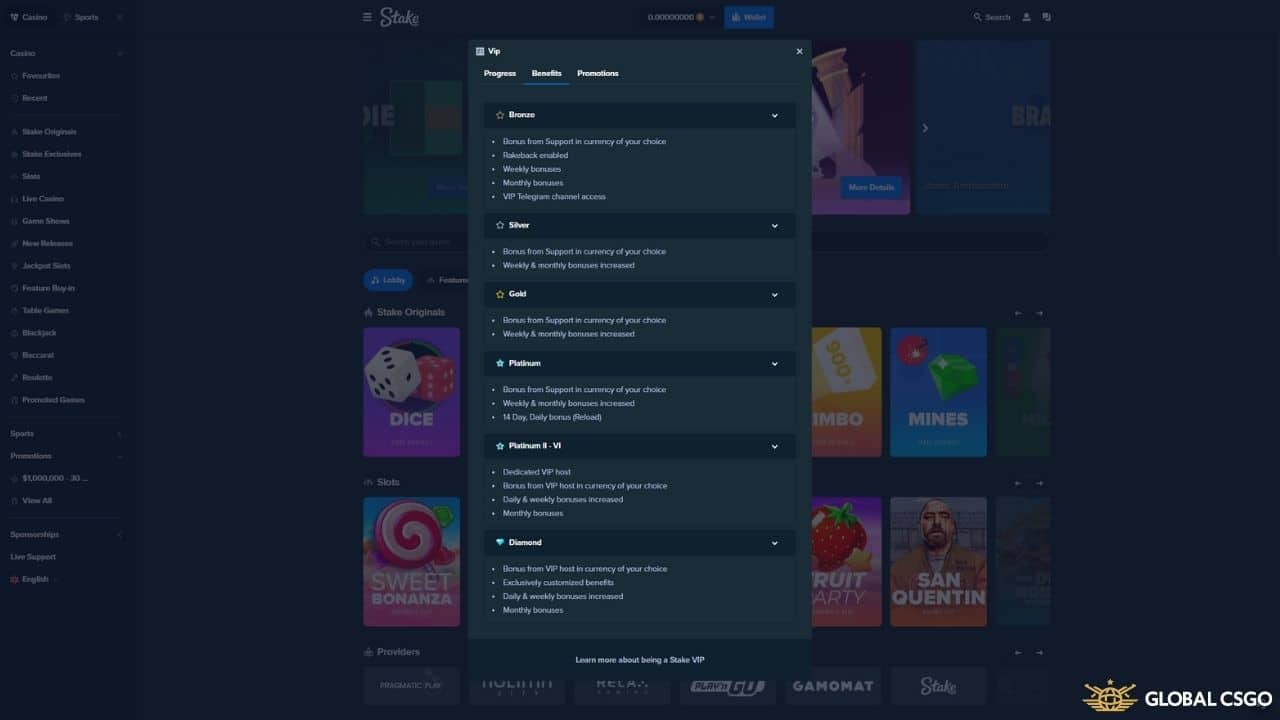Open Live Support in the sidebar
Screen dimensions: 1280x720
click(33, 557)
